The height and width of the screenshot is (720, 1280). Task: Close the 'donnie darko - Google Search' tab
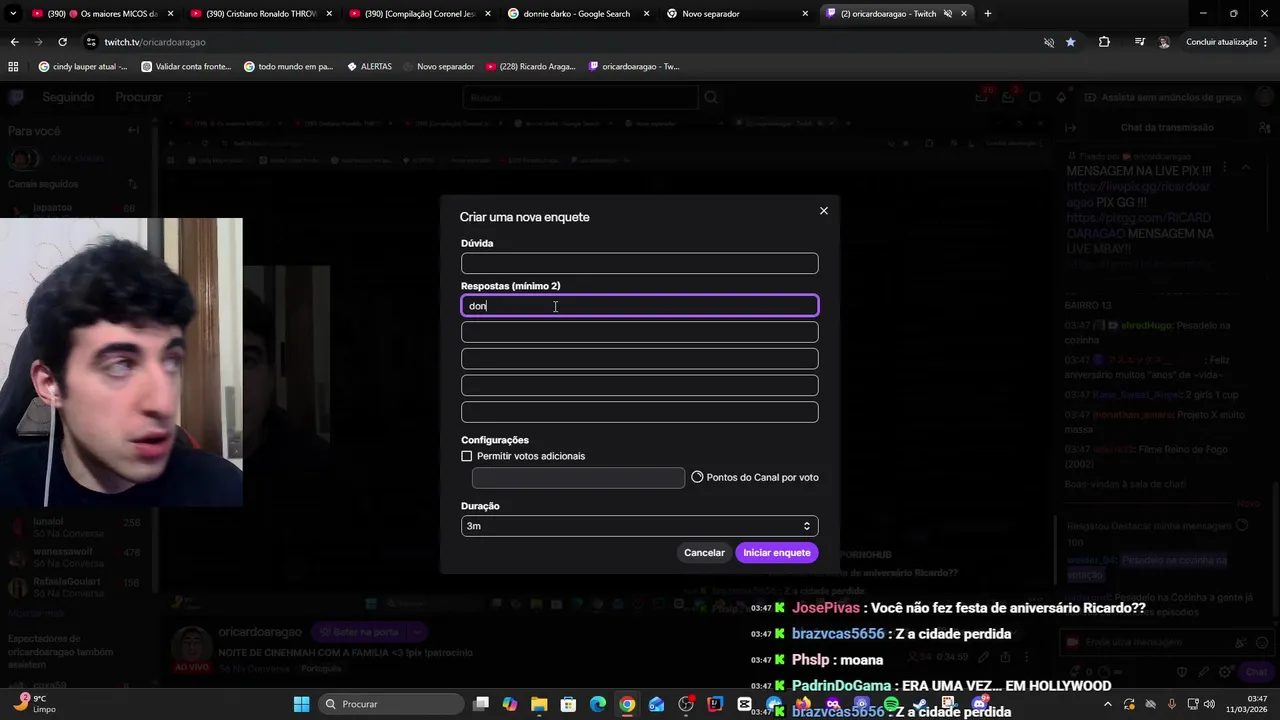[646, 14]
